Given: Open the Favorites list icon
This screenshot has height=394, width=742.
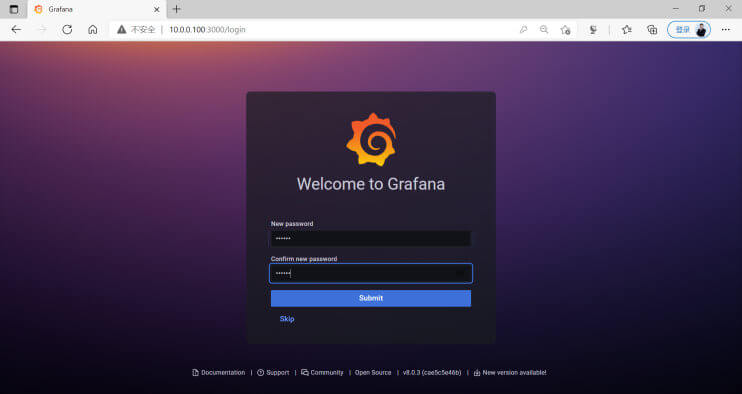Looking at the screenshot, I should click(x=627, y=29).
